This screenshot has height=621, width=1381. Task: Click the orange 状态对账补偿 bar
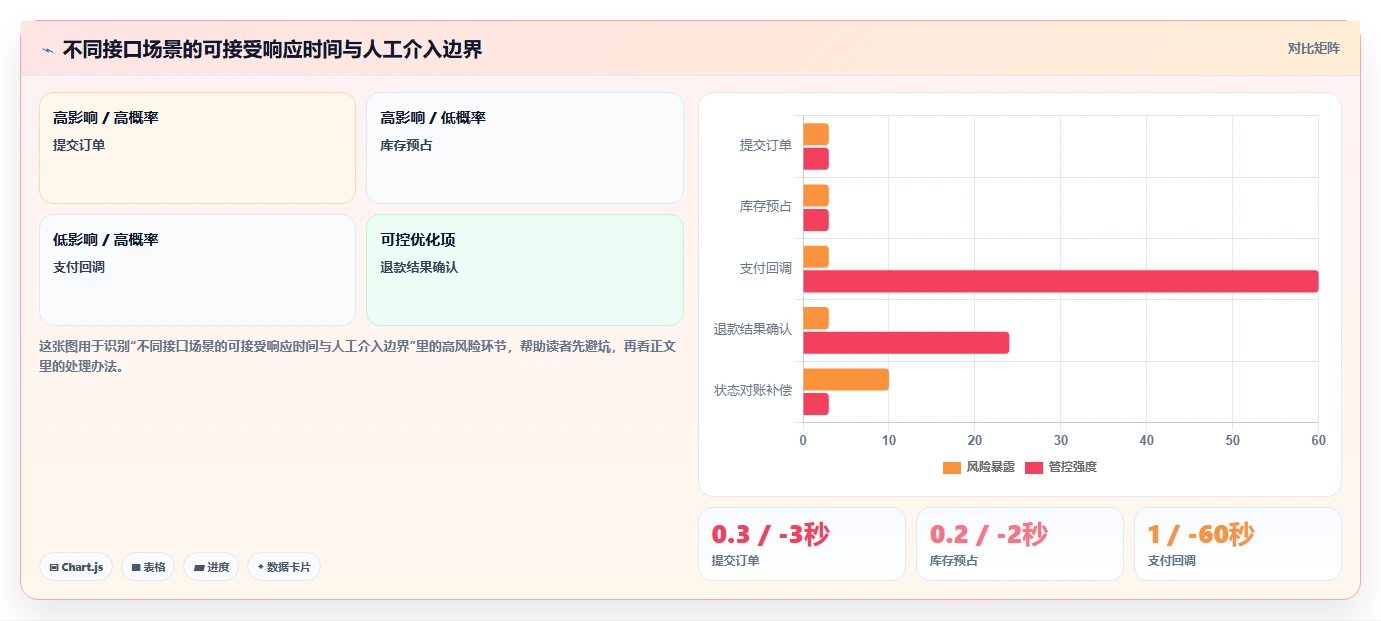tap(846, 379)
